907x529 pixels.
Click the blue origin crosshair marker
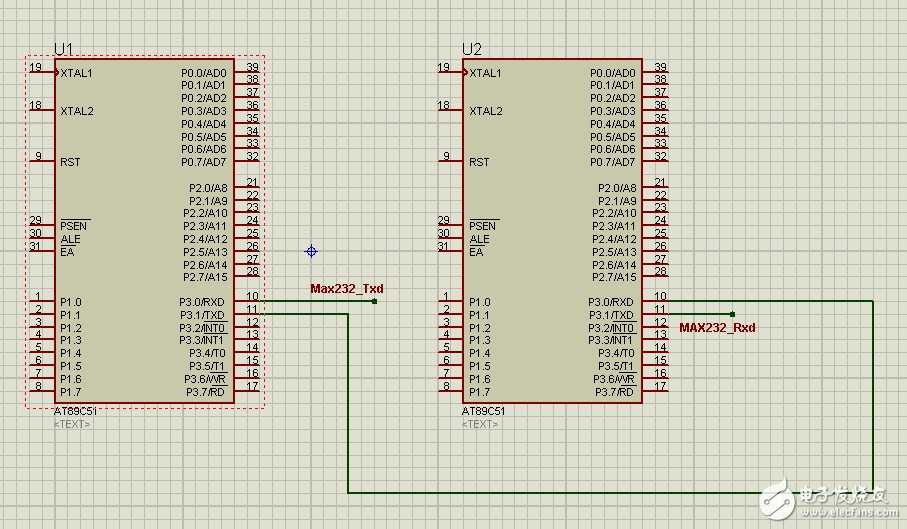click(x=311, y=251)
